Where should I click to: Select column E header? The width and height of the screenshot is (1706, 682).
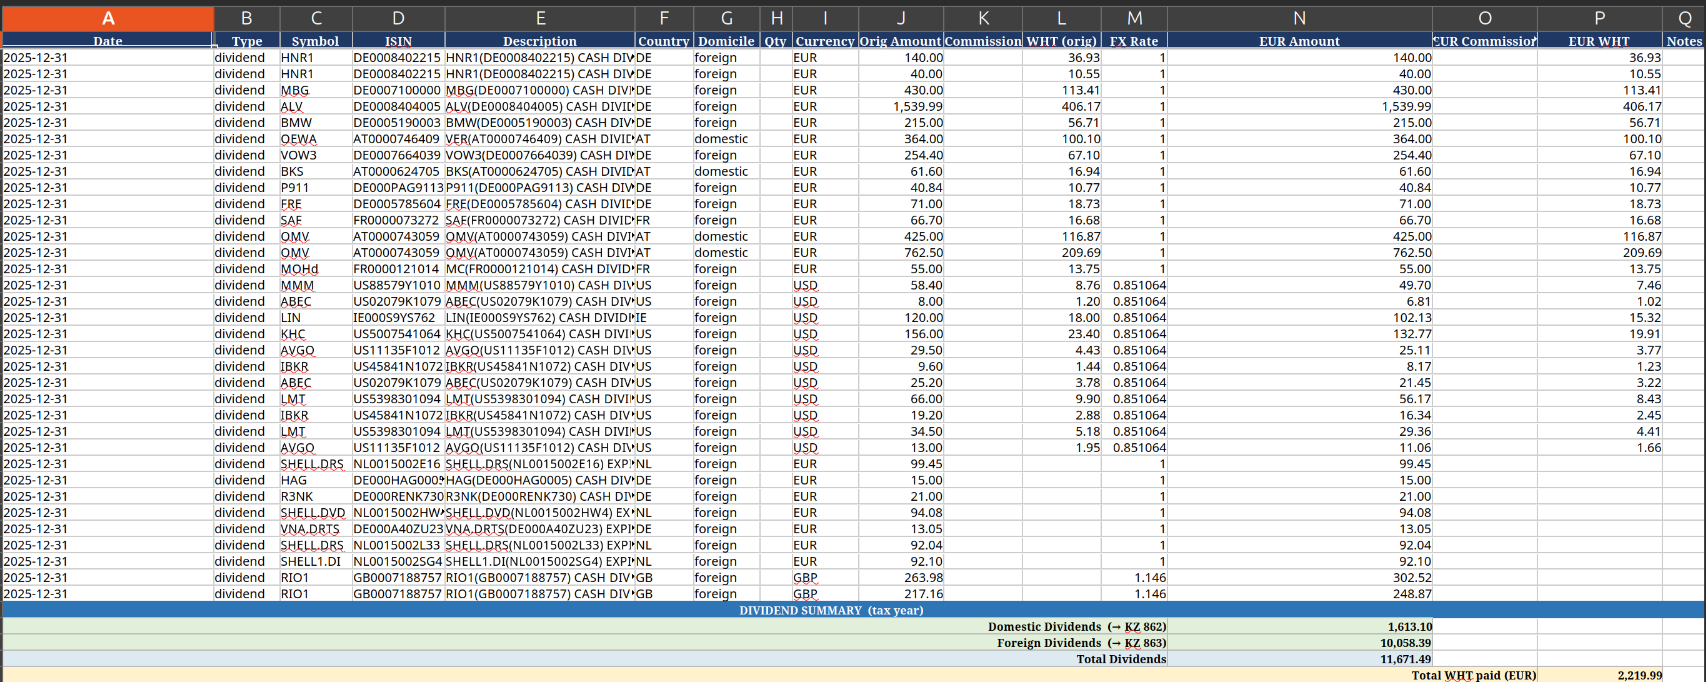coord(540,18)
